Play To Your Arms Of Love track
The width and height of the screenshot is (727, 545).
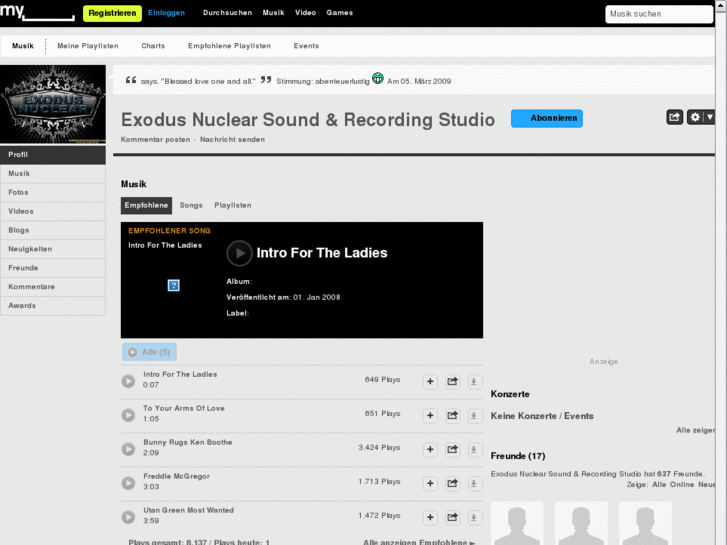point(128,415)
